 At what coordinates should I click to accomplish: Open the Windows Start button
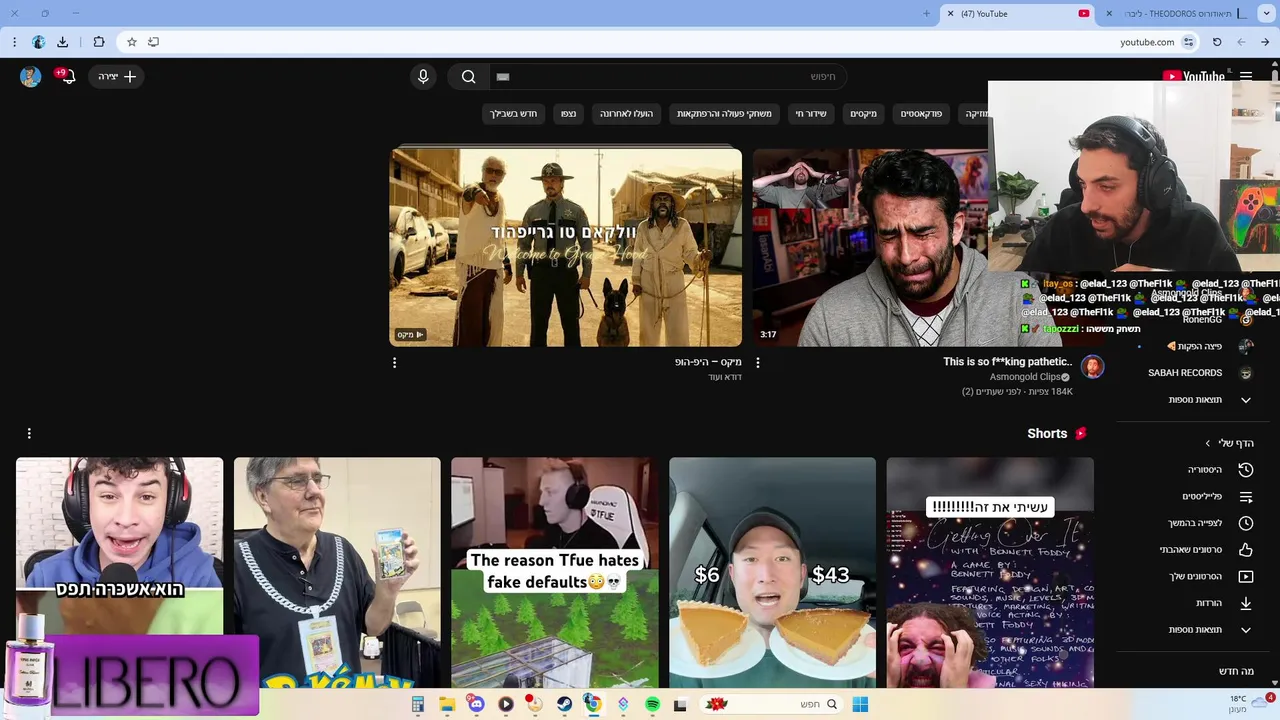click(x=859, y=704)
